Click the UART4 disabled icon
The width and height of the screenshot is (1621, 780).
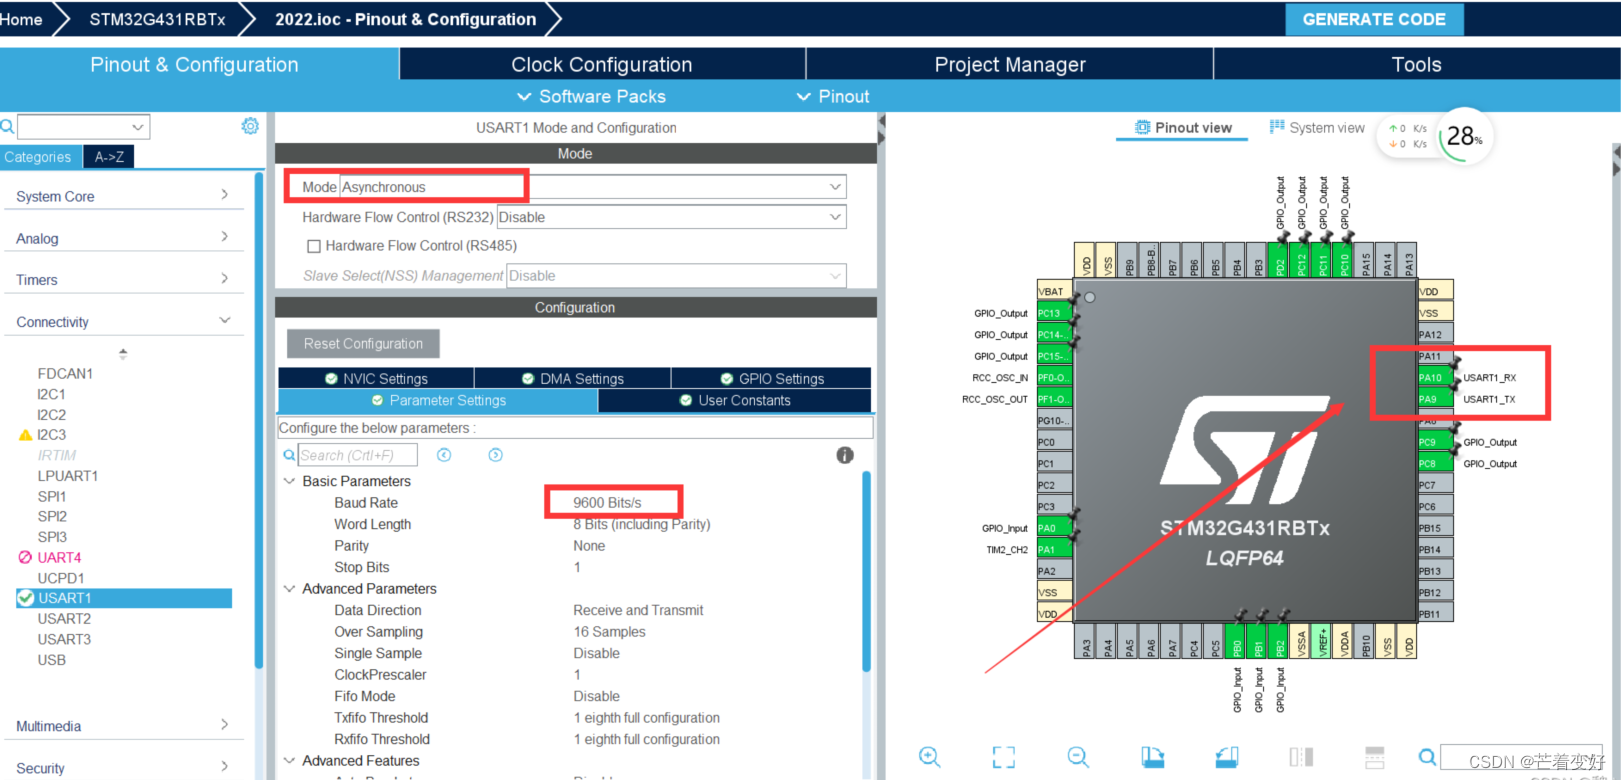click(x=26, y=557)
